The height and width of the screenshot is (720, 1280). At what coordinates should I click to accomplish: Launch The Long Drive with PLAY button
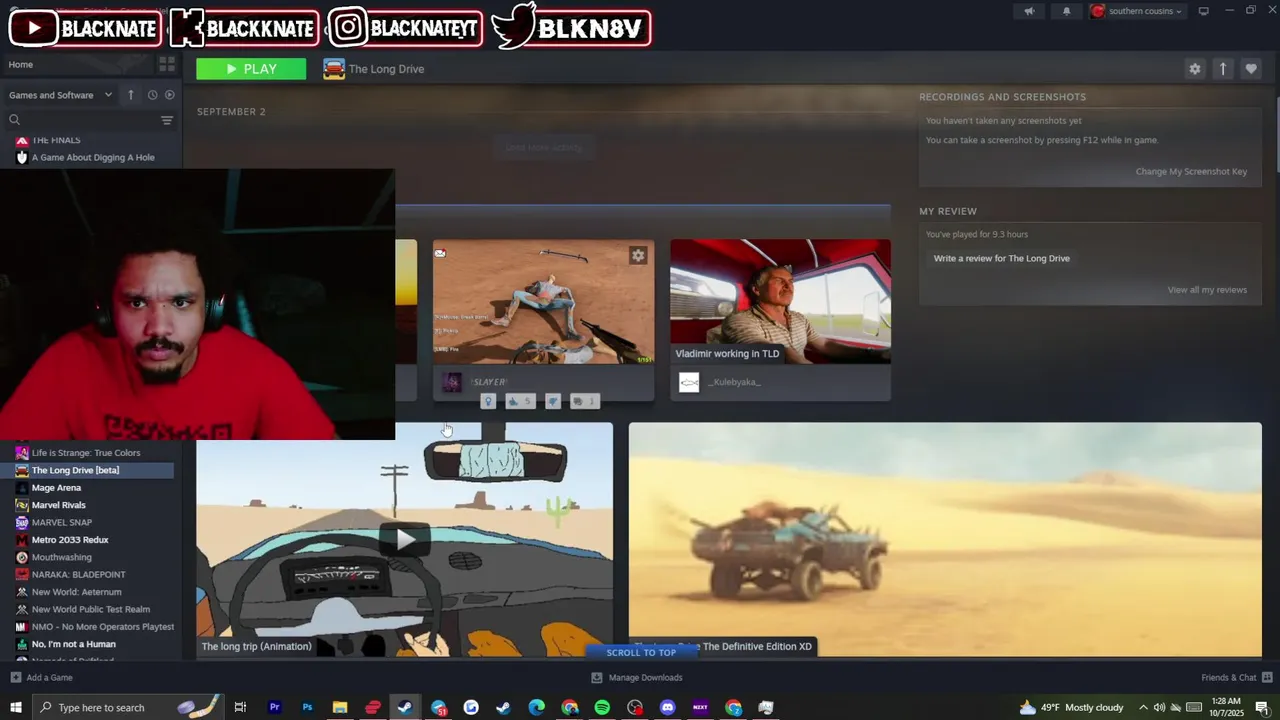(251, 69)
